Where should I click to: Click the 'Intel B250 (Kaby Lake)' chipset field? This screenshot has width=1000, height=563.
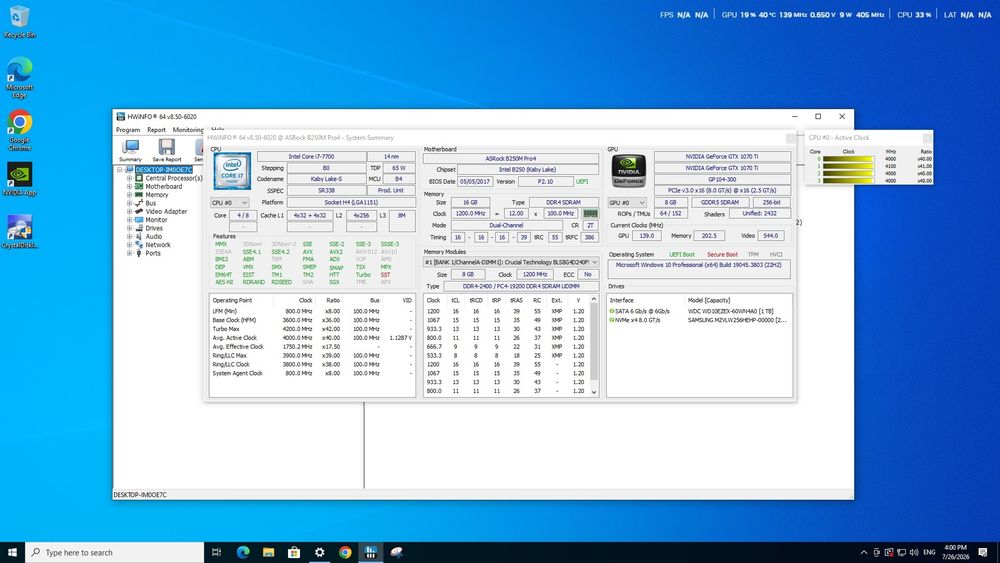(527, 170)
